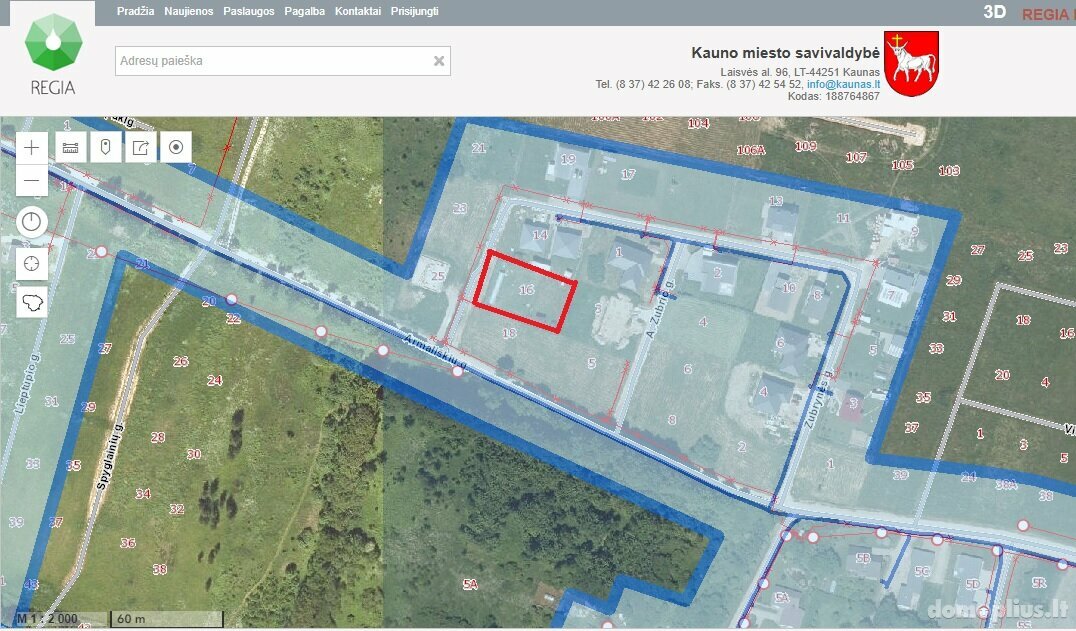
Task: Click the Lieptupio g. street label
Action: pos(27,384)
